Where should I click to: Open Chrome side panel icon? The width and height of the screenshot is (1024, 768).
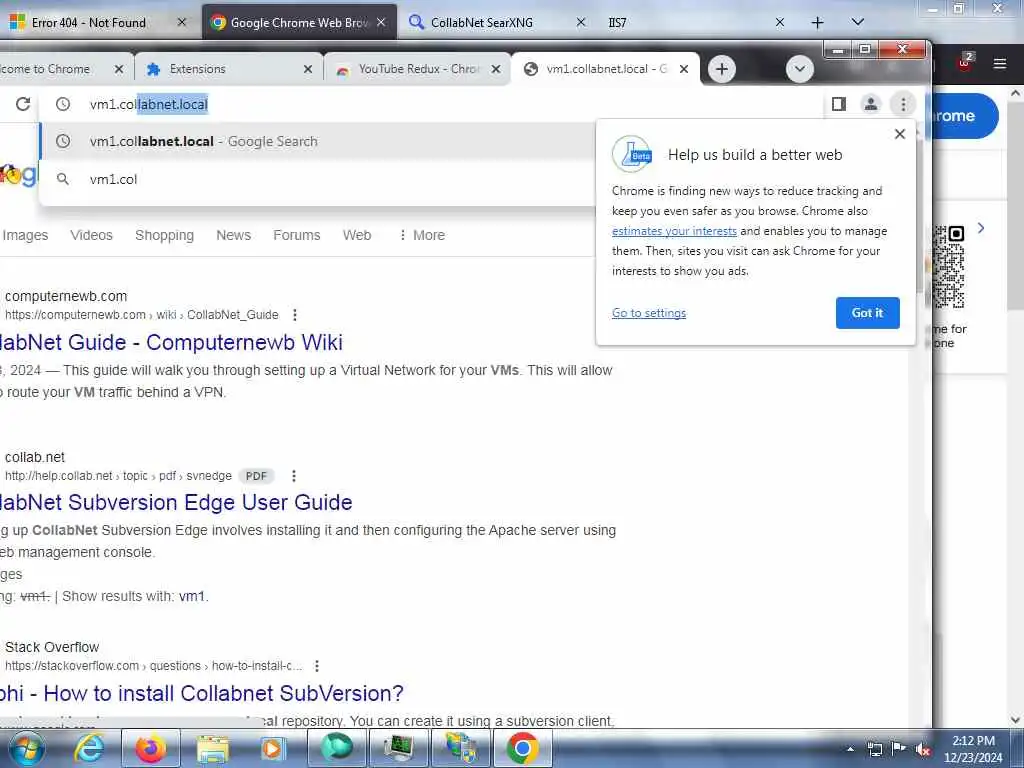839,104
